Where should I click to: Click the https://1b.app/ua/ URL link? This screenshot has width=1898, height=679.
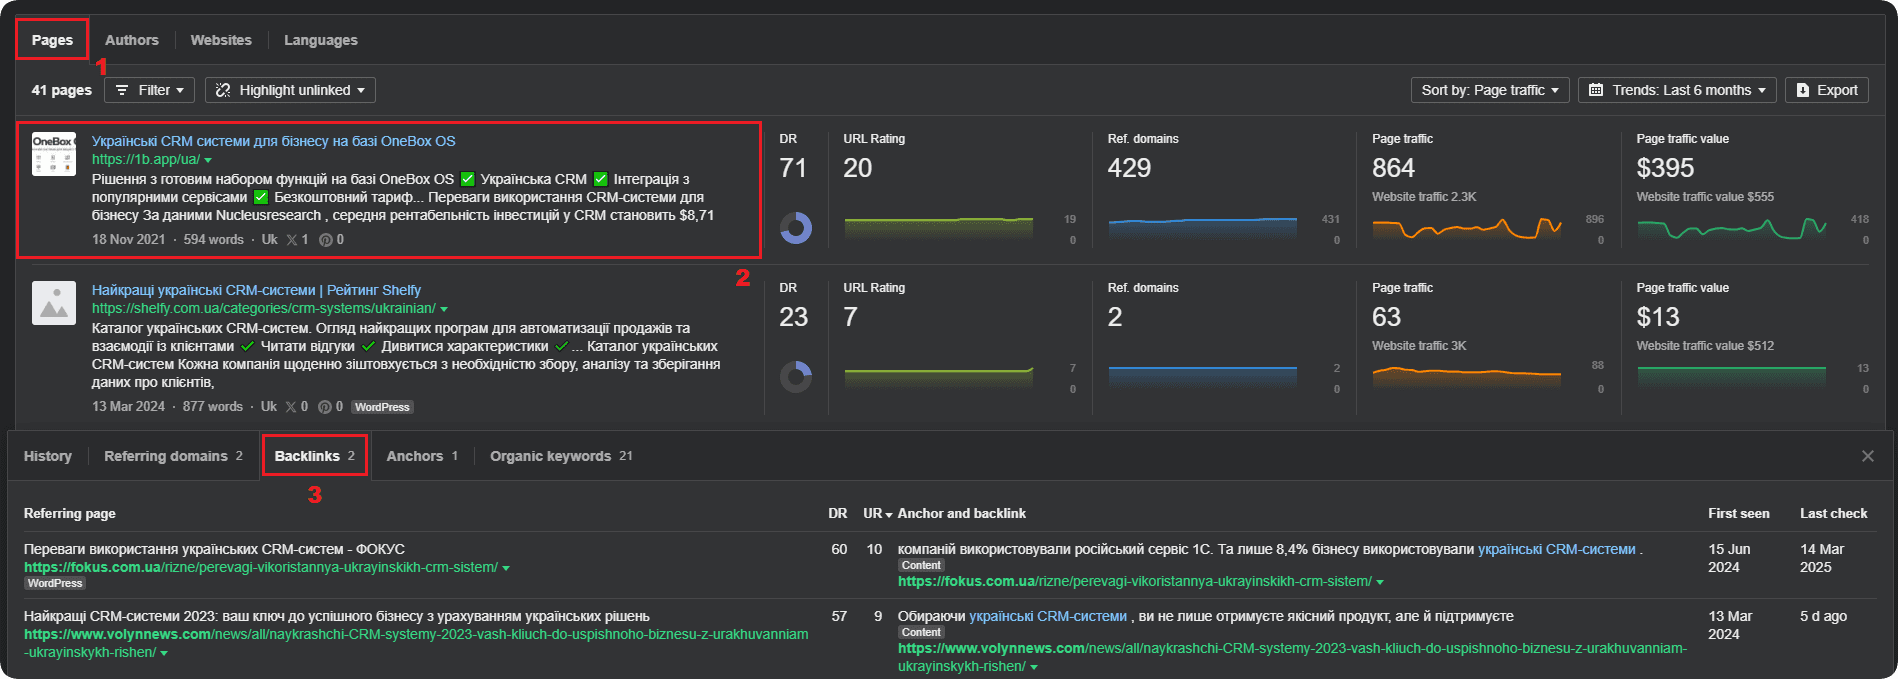click(146, 159)
